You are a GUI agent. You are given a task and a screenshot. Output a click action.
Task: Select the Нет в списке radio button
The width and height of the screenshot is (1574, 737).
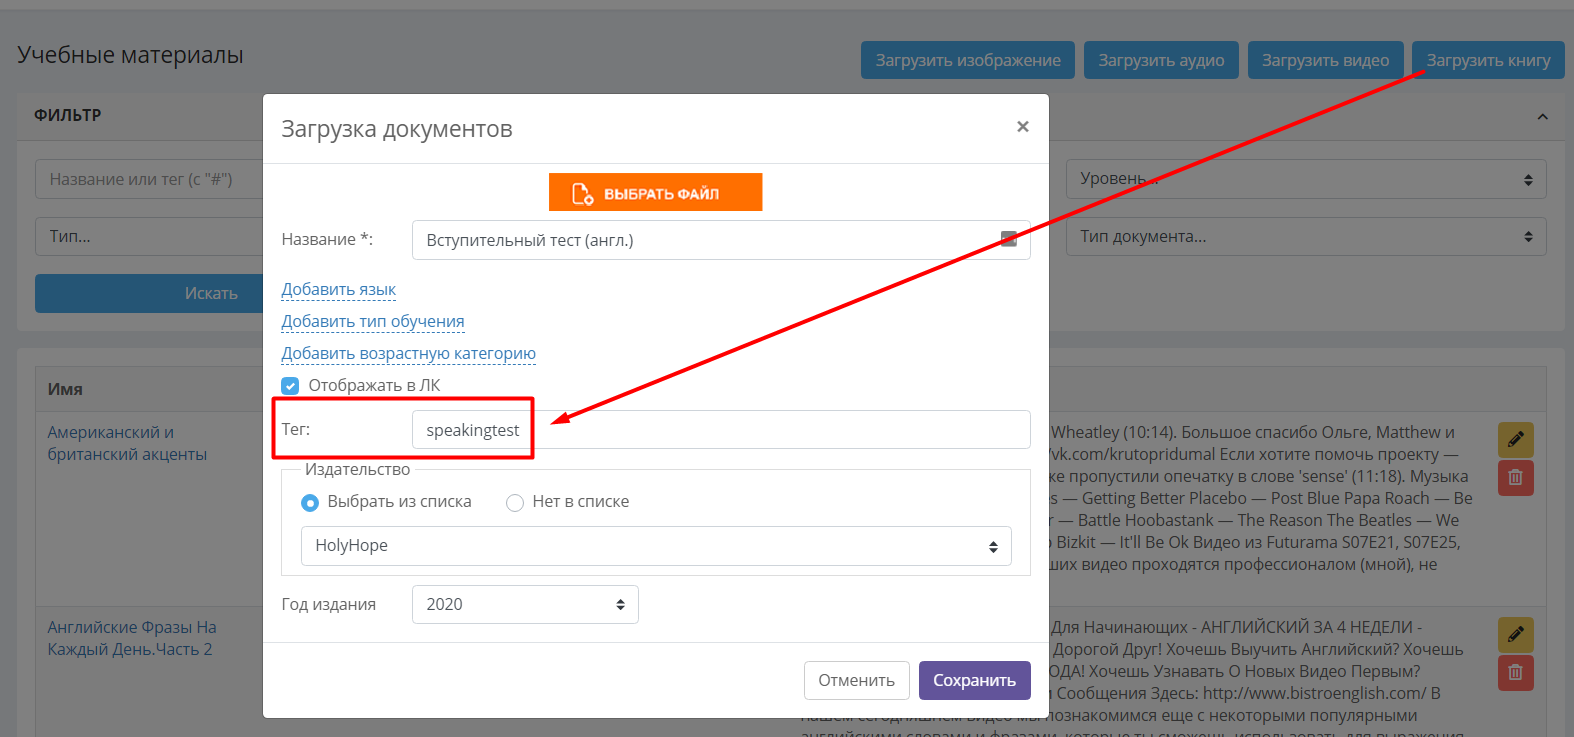point(515,502)
